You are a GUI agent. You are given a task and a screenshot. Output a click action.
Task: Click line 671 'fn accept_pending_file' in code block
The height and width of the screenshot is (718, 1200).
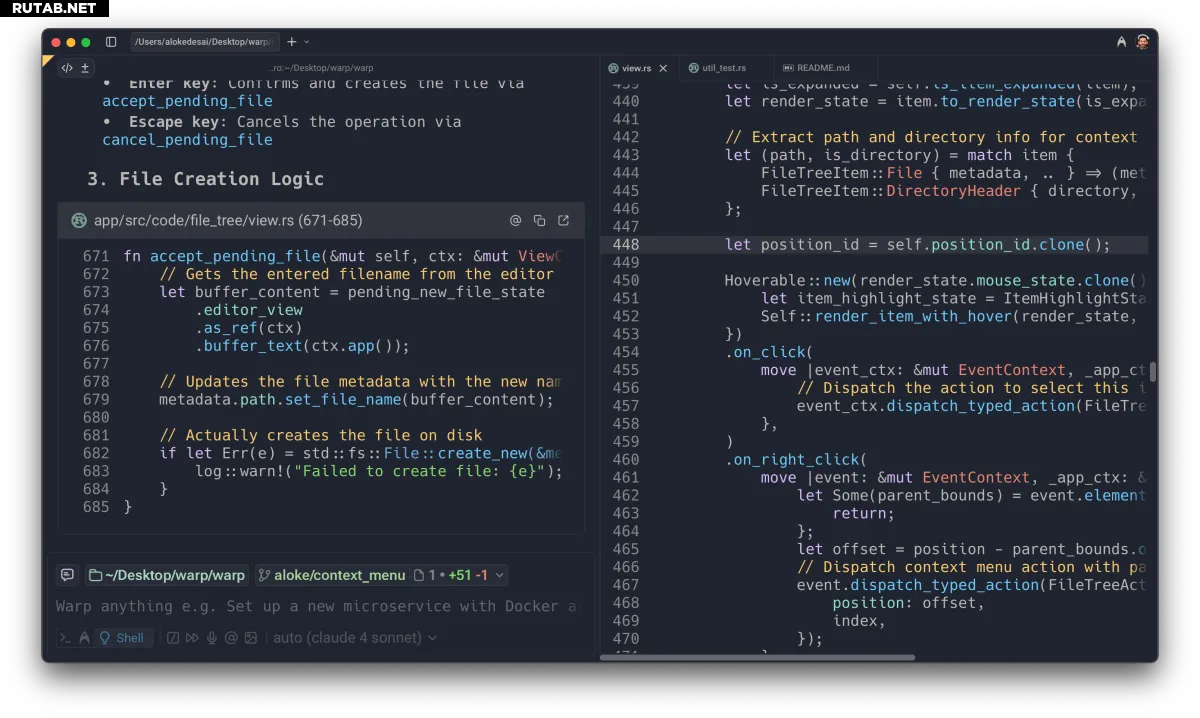pyautogui.click(x=343, y=256)
